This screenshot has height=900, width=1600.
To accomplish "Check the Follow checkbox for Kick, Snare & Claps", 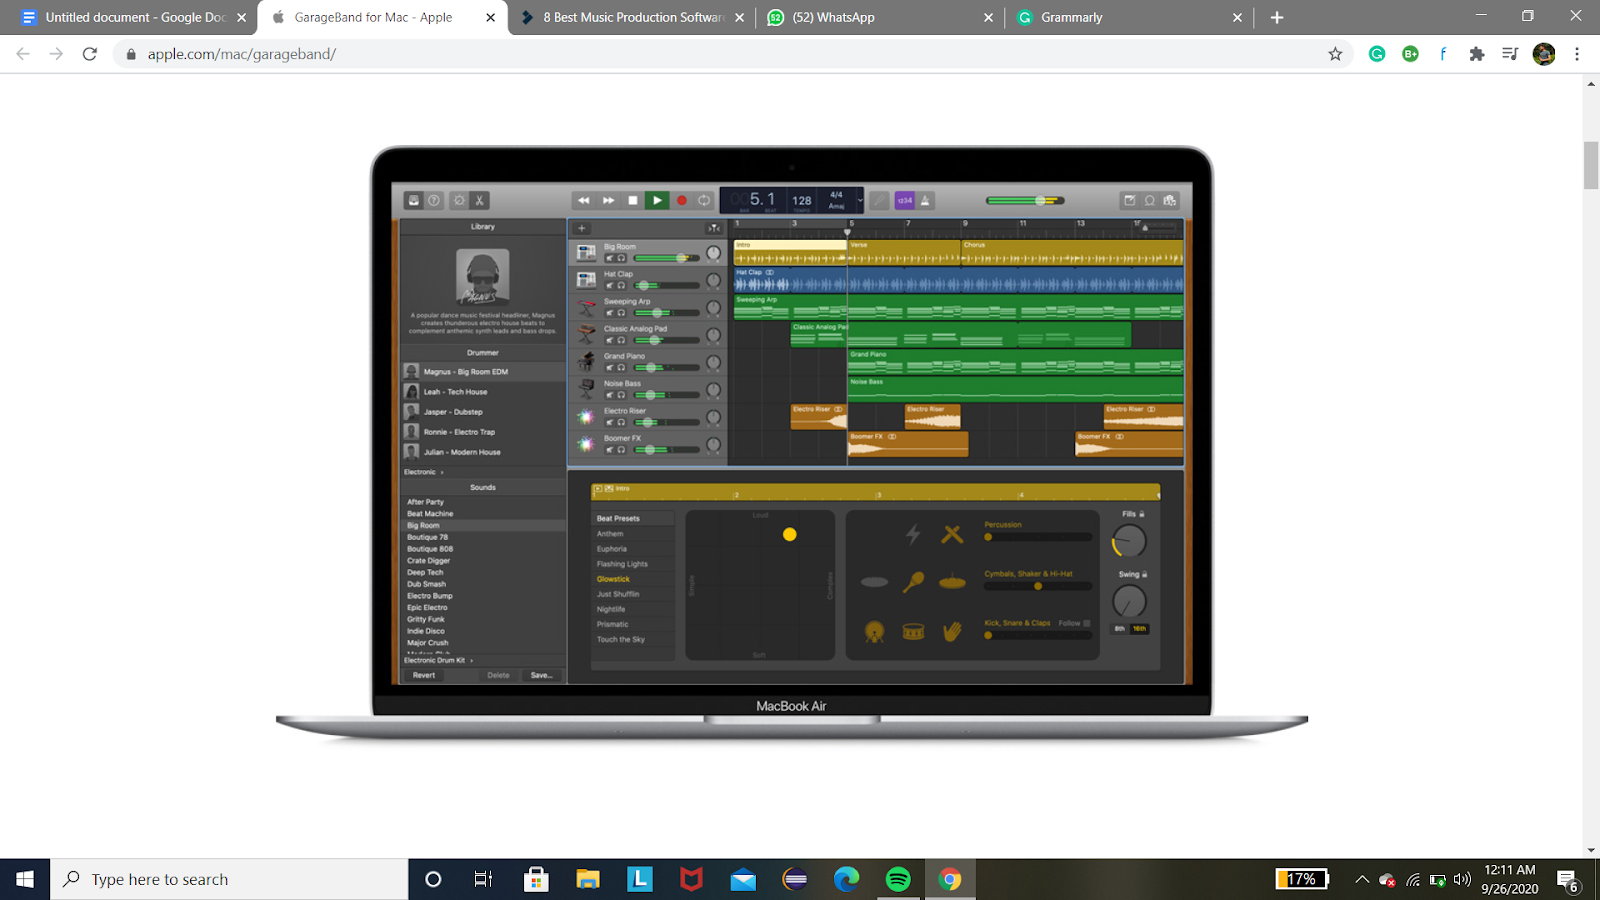I will pyautogui.click(x=1087, y=623).
